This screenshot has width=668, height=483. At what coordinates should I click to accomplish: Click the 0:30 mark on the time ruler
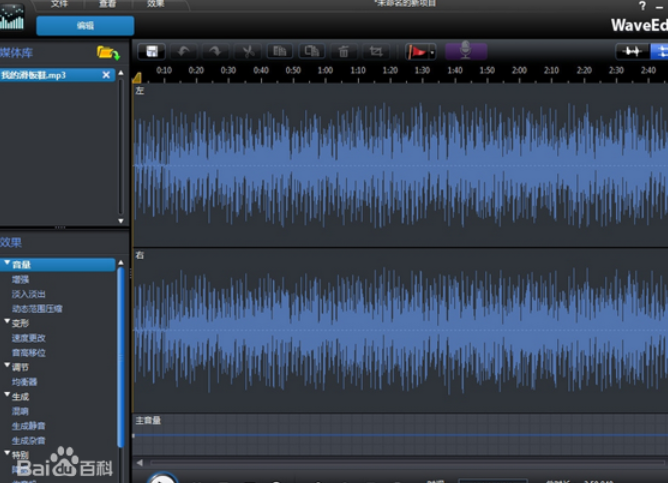pos(228,71)
